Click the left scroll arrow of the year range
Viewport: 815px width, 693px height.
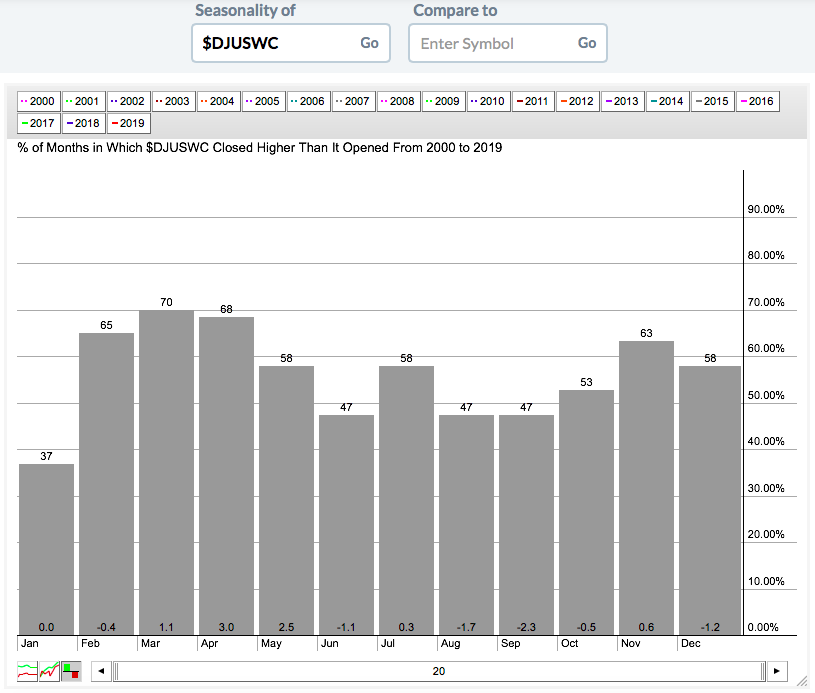(101, 671)
